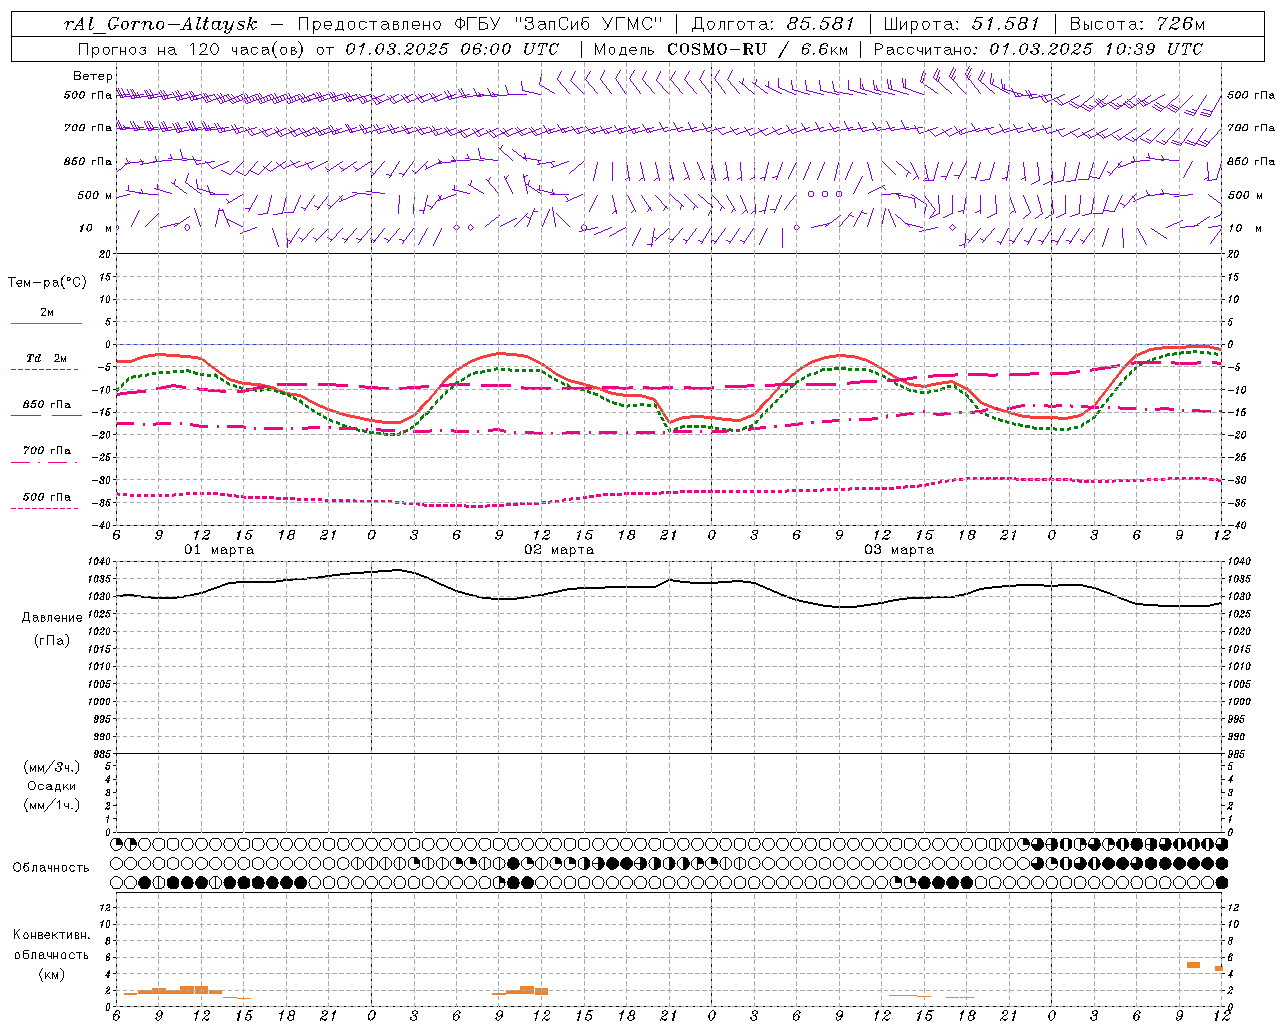Click the 'Осадки' precipitation panel label
The width and height of the screenshot is (1280, 1024).
pos(52,786)
